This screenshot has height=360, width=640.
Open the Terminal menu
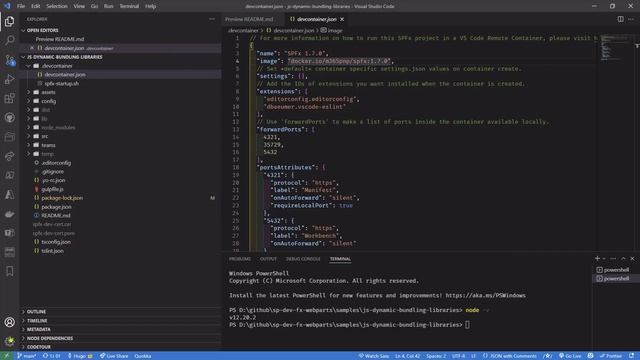pos(129,6)
